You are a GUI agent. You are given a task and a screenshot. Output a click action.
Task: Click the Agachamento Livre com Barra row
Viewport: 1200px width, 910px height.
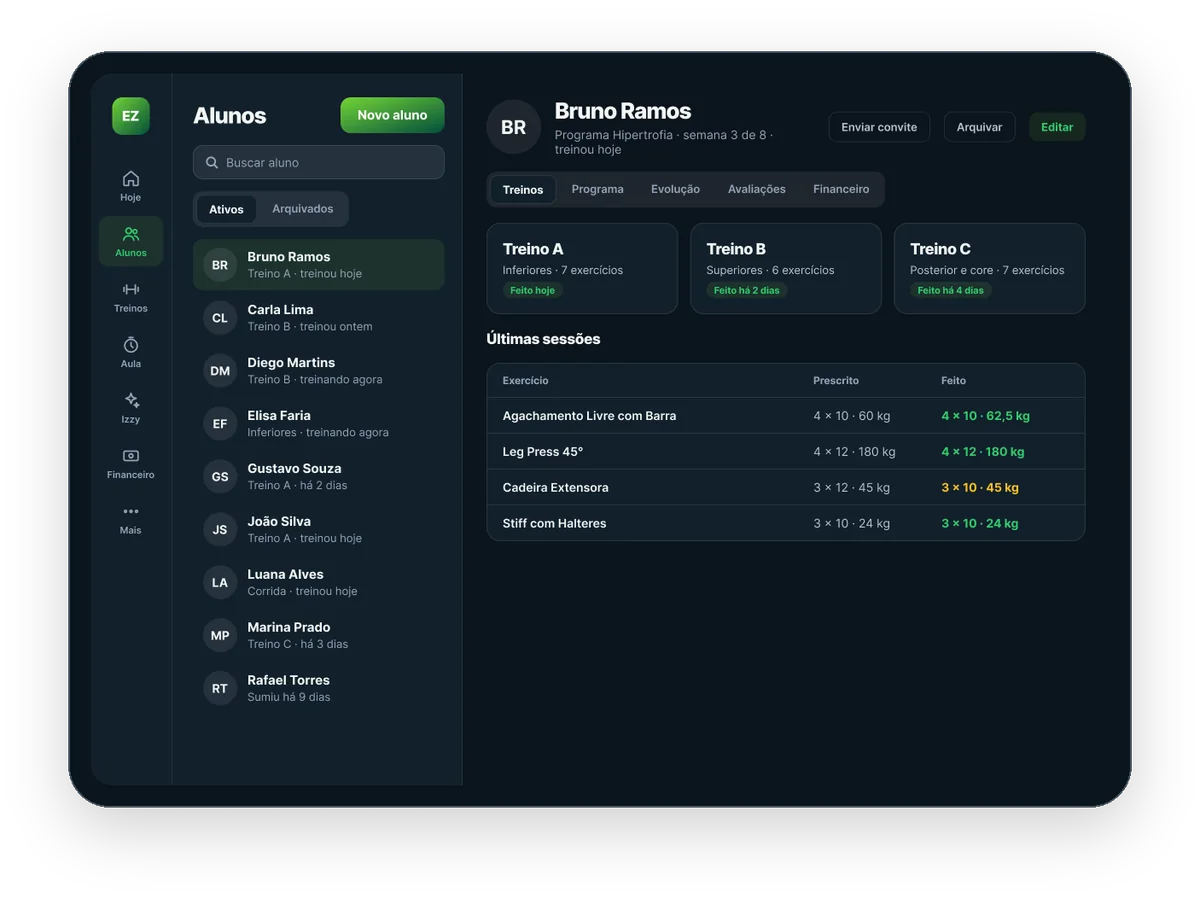[786, 416]
